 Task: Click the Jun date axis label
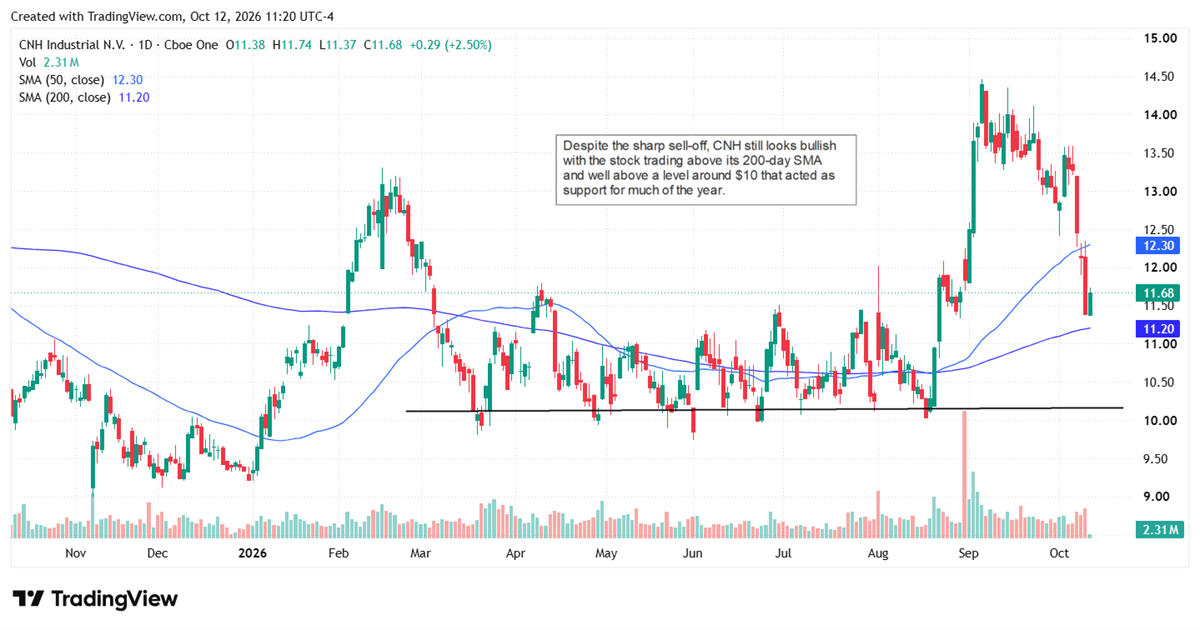[691, 552]
